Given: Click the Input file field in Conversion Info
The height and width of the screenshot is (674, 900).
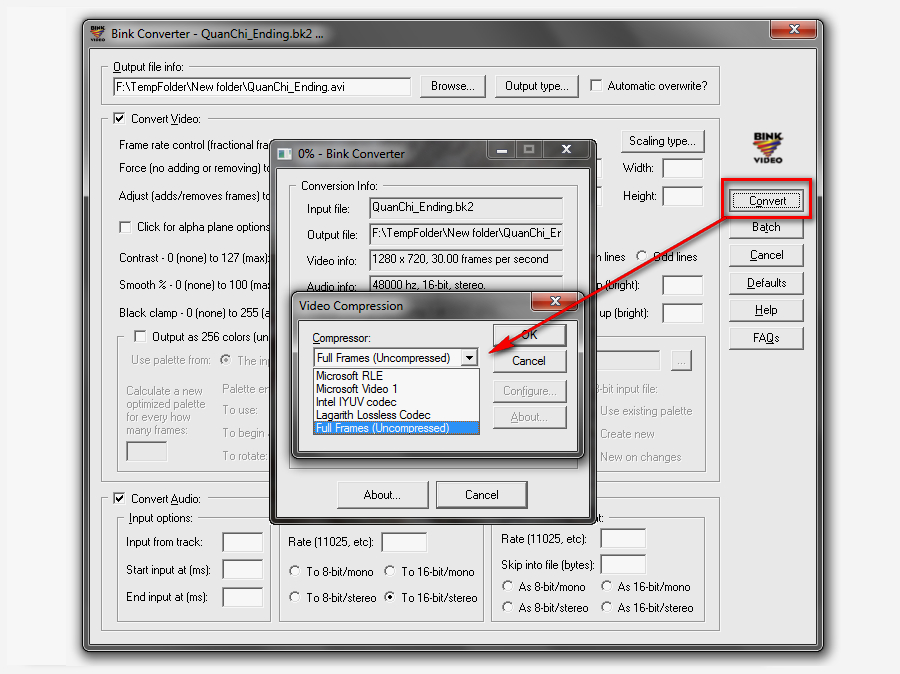Looking at the screenshot, I should 466,207.
